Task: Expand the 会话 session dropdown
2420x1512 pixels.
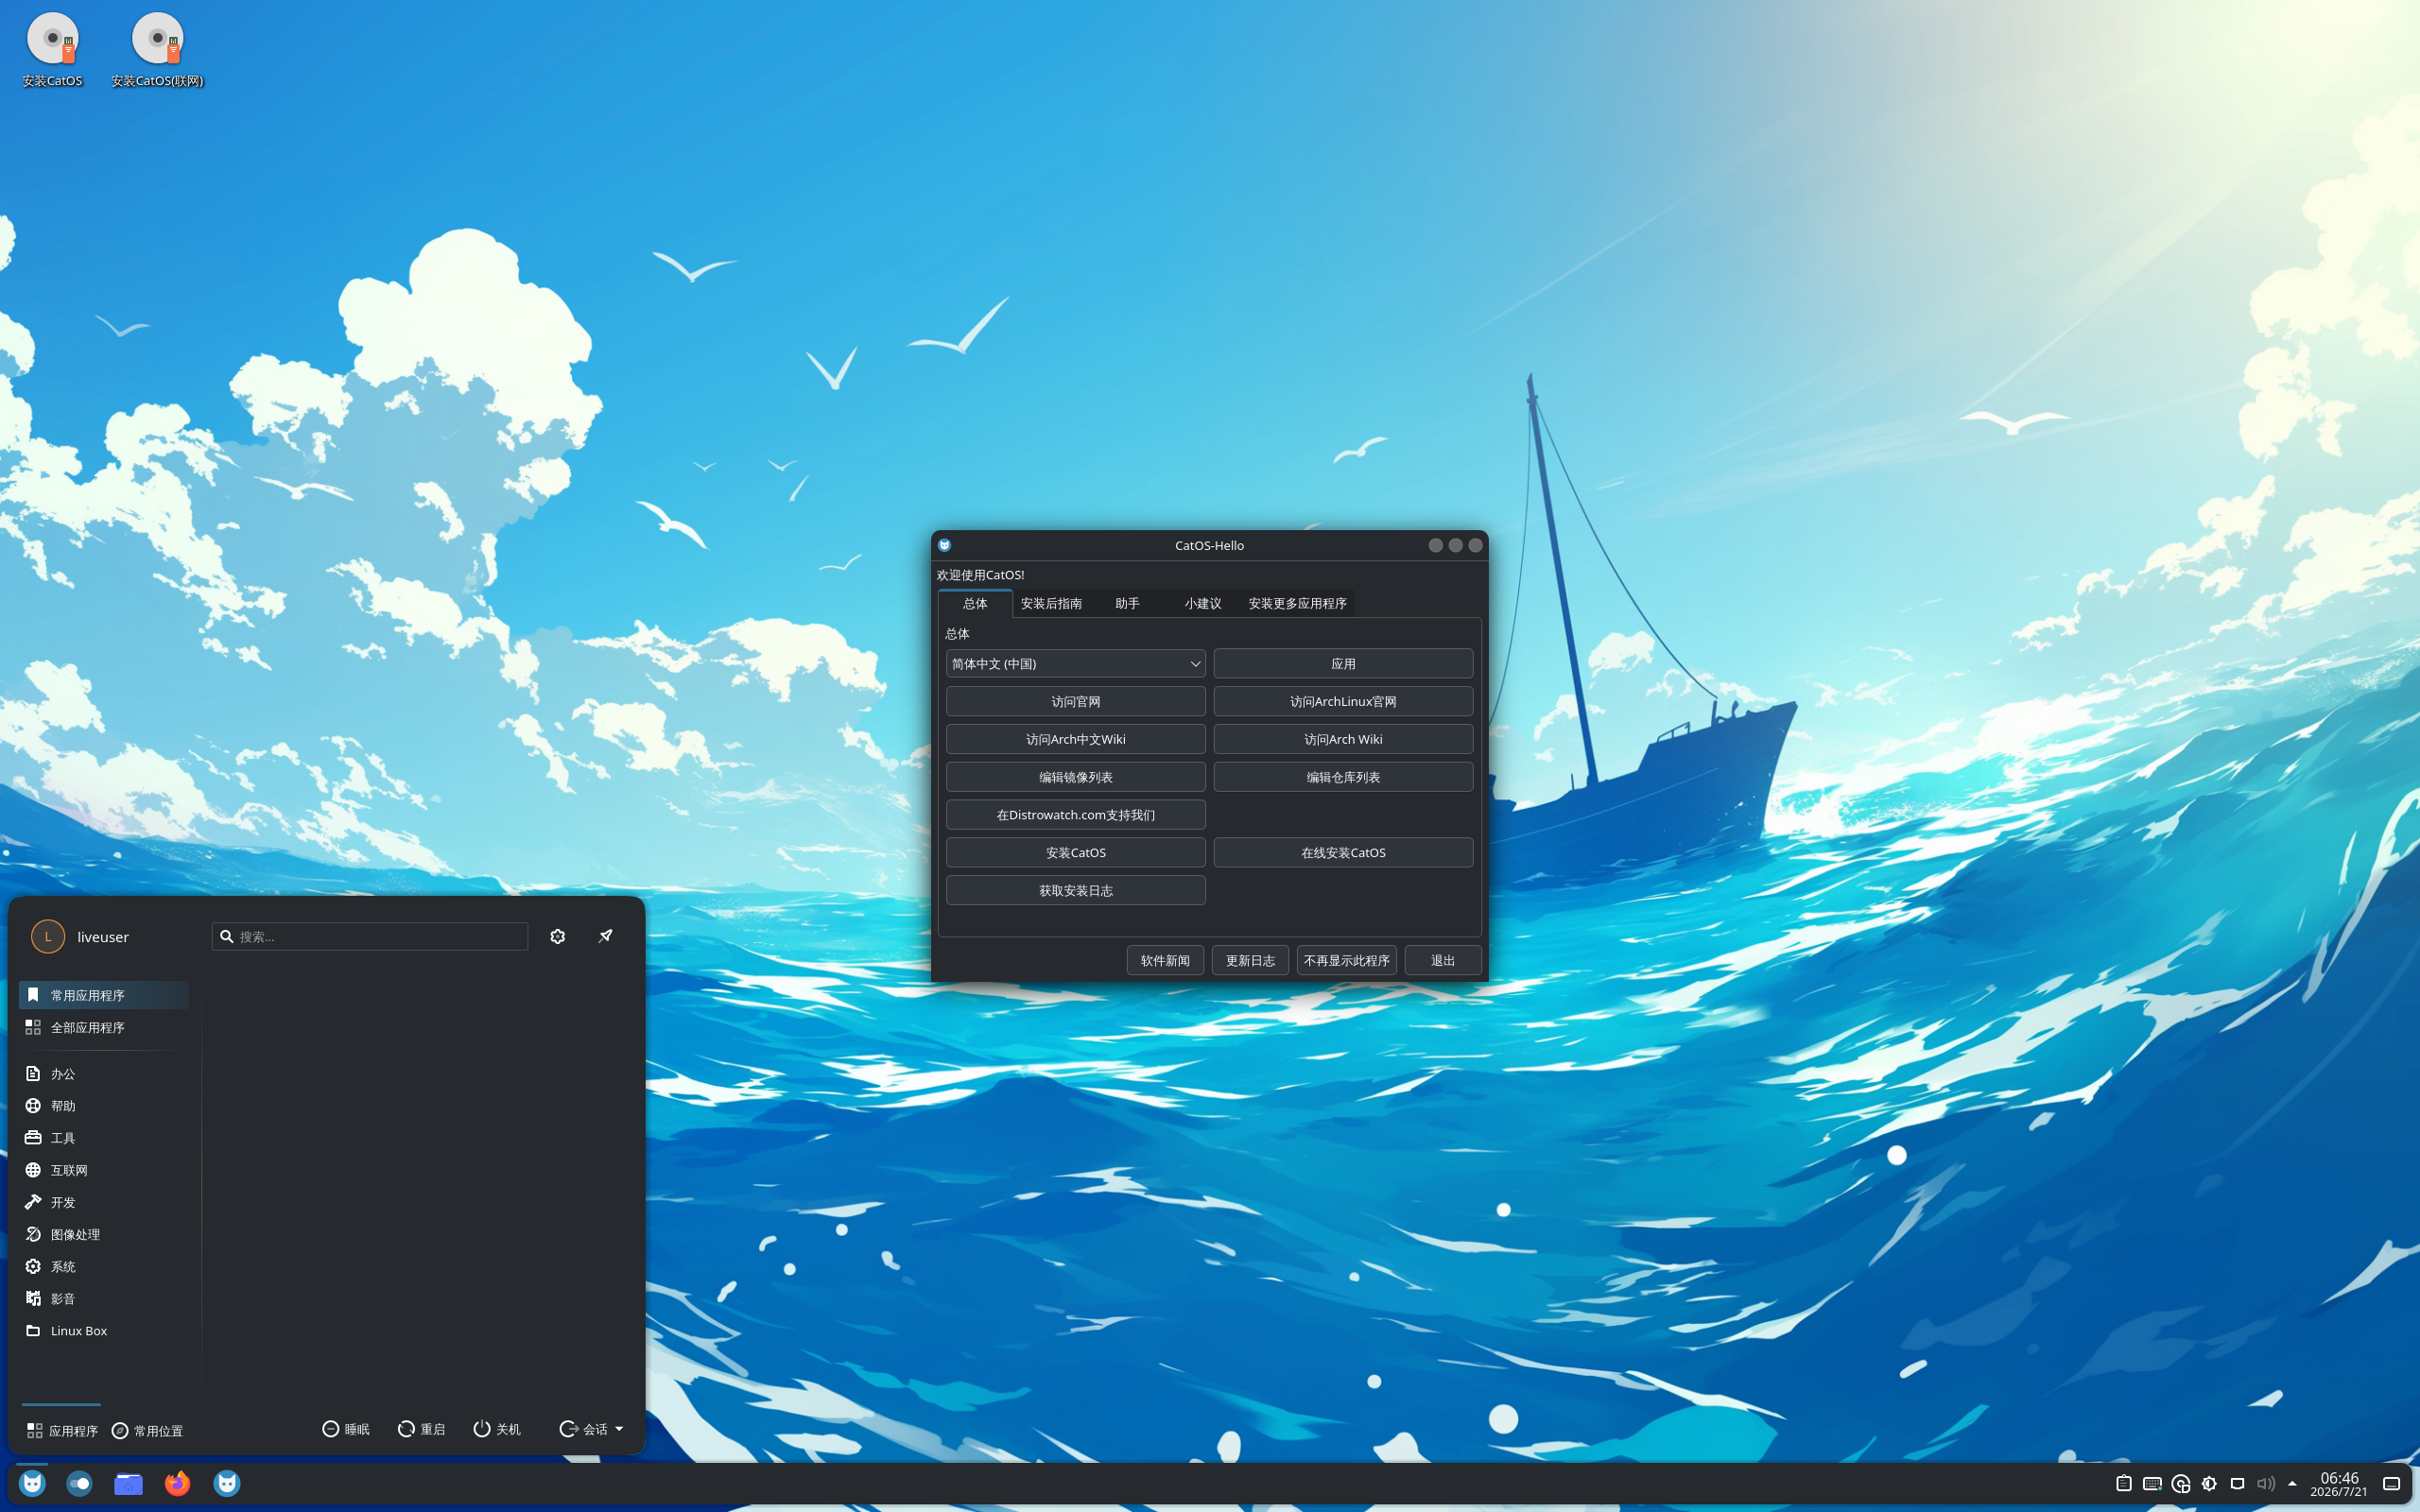Action: tap(591, 1429)
